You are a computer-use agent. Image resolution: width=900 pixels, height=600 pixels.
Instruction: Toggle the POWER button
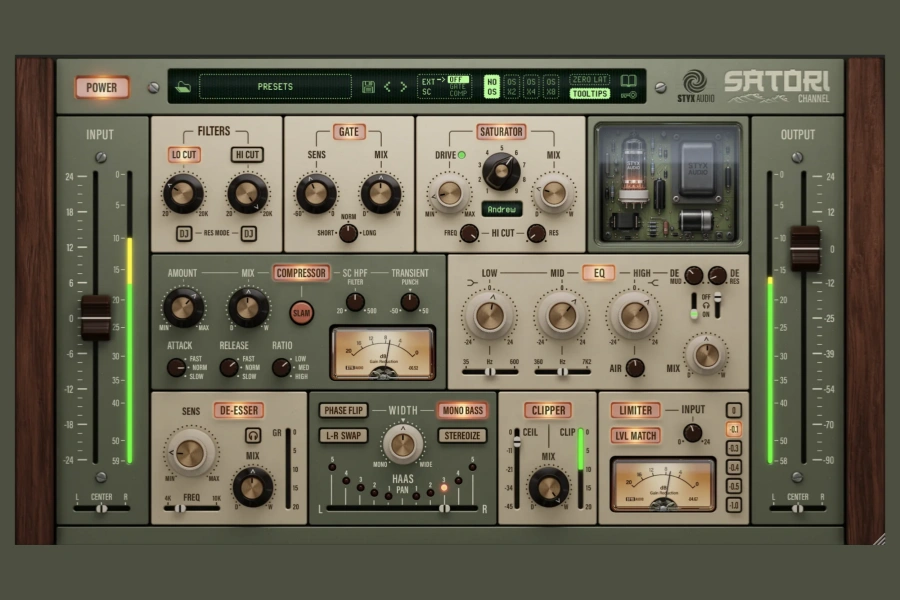(102, 87)
